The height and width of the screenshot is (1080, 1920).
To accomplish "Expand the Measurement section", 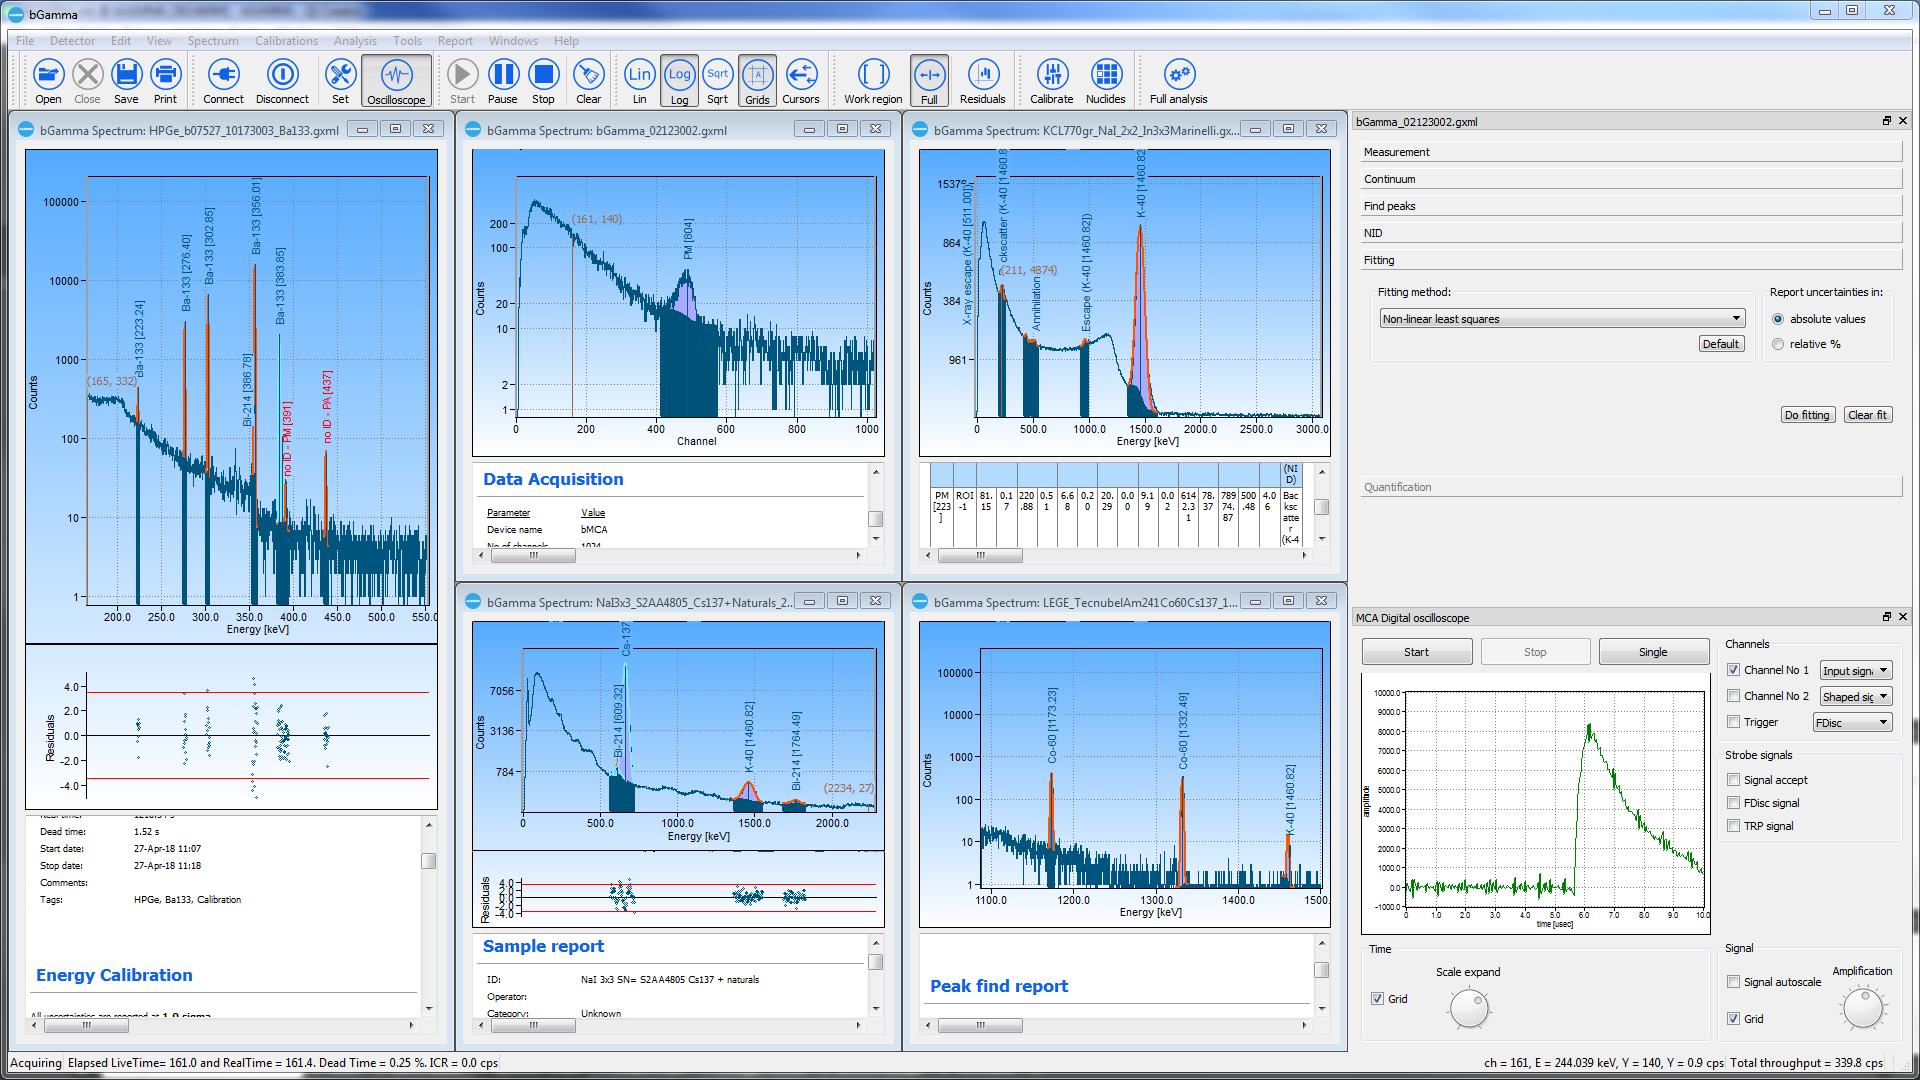I will 1630,152.
